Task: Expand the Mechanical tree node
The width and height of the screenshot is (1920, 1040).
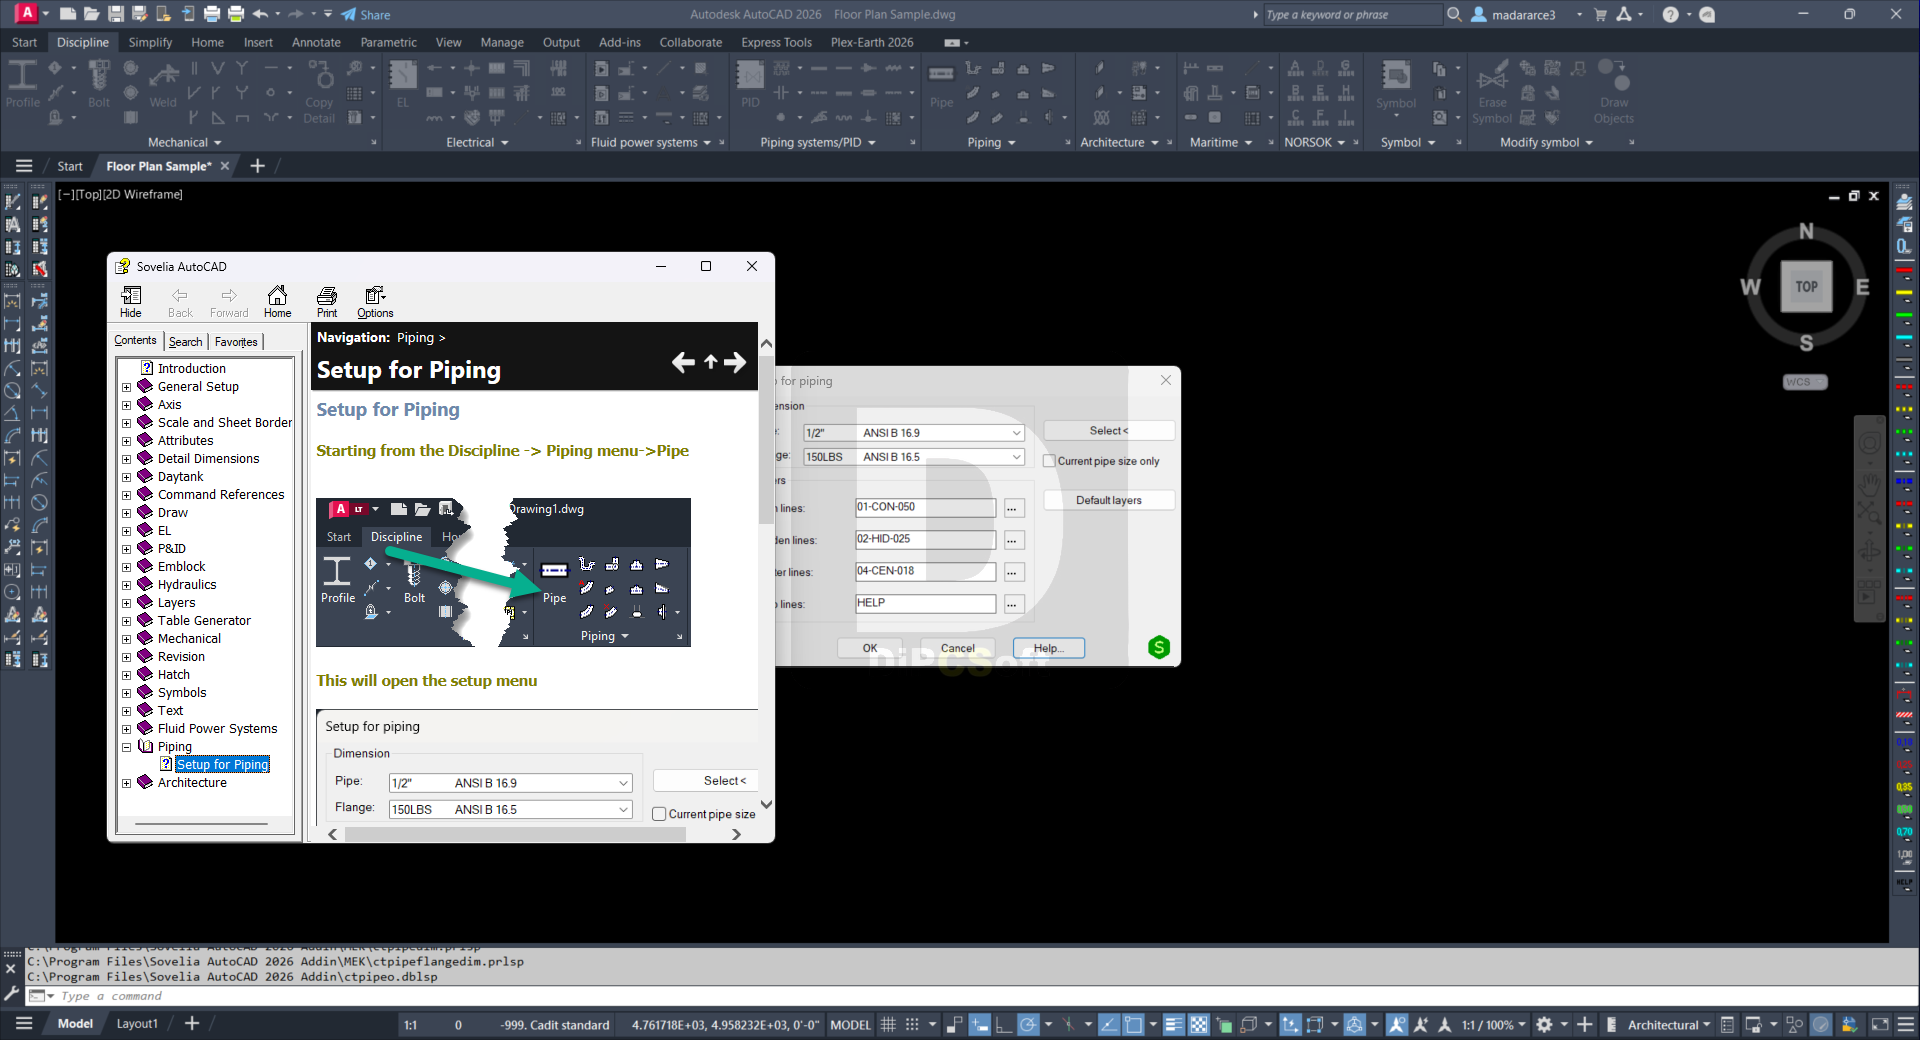Action: 127,639
